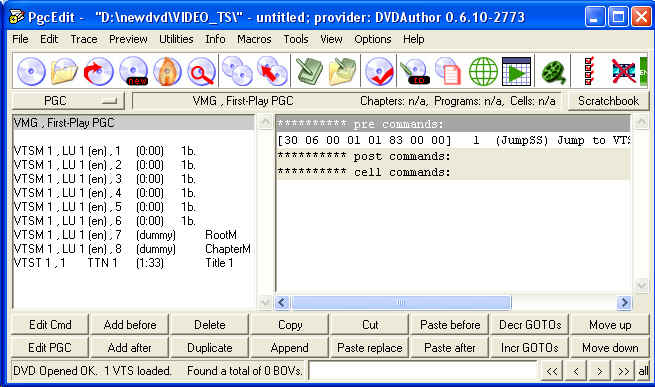Click the green pen notepad icon
The image size is (655, 387).
(309, 71)
